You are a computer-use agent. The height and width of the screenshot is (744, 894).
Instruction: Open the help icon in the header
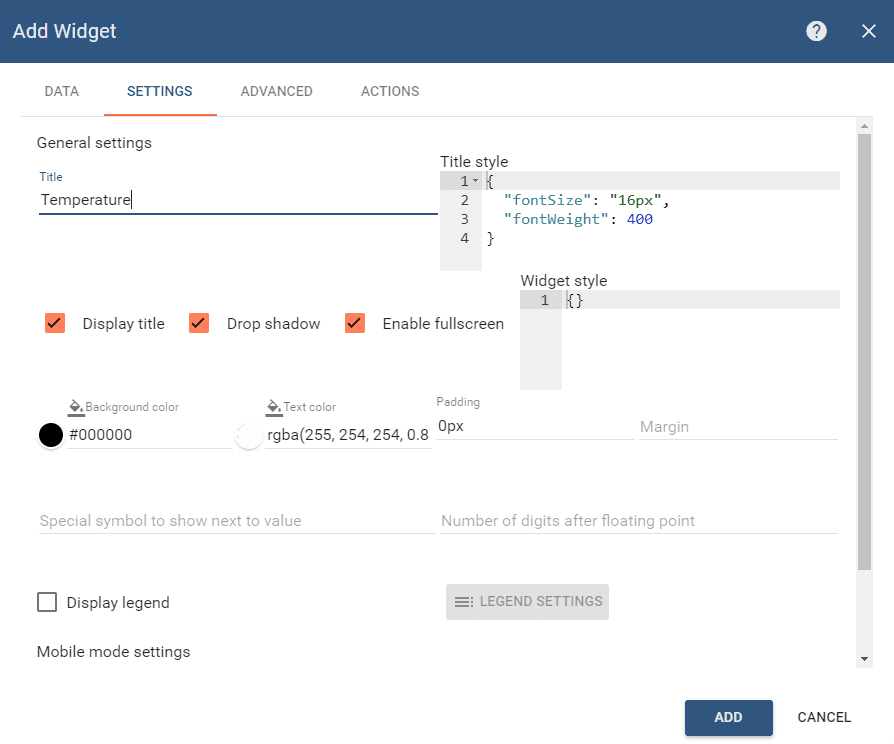pyautogui.click(x=816, y=31)
